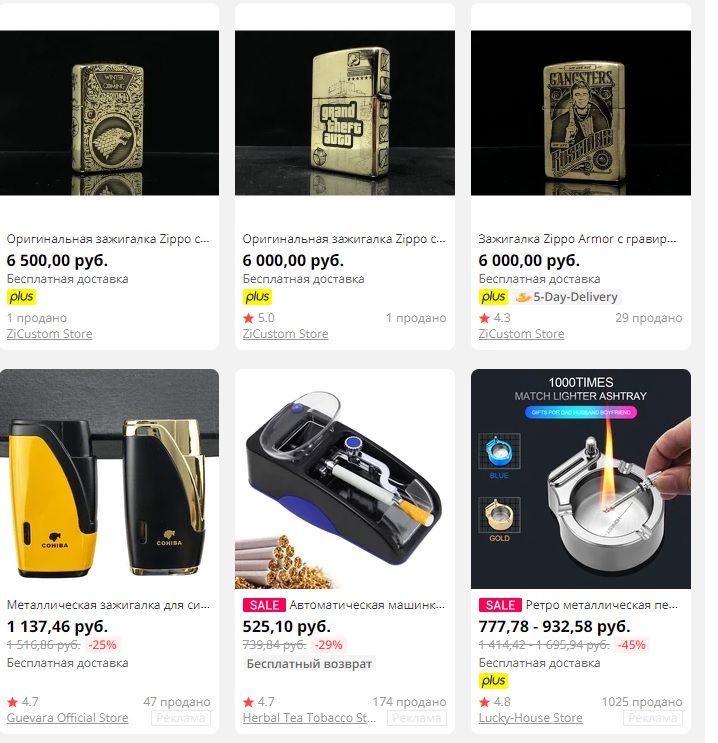Click the 4.8 star rating on the ashtray listing
718x743 pixels.
coord(494,702)
